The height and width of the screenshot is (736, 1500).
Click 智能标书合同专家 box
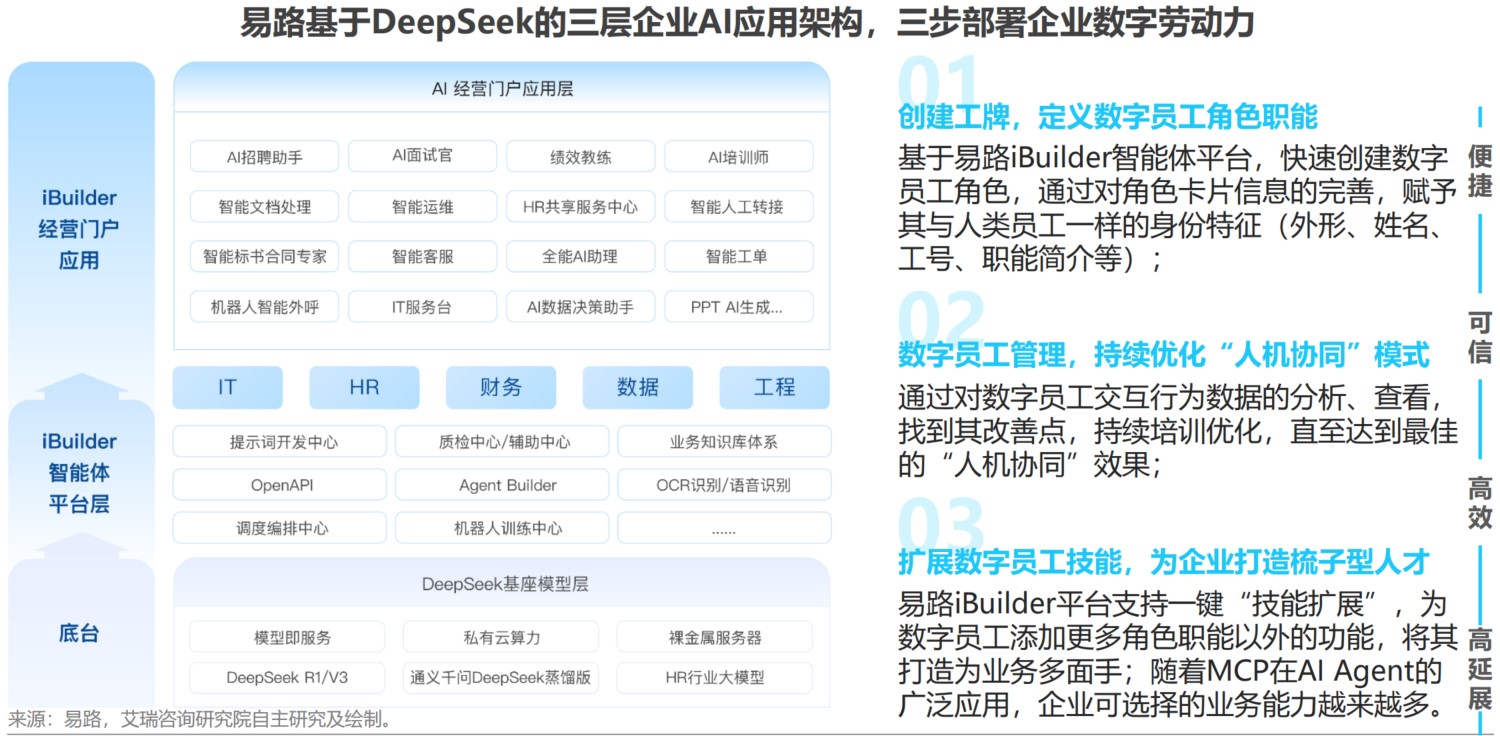264,256
